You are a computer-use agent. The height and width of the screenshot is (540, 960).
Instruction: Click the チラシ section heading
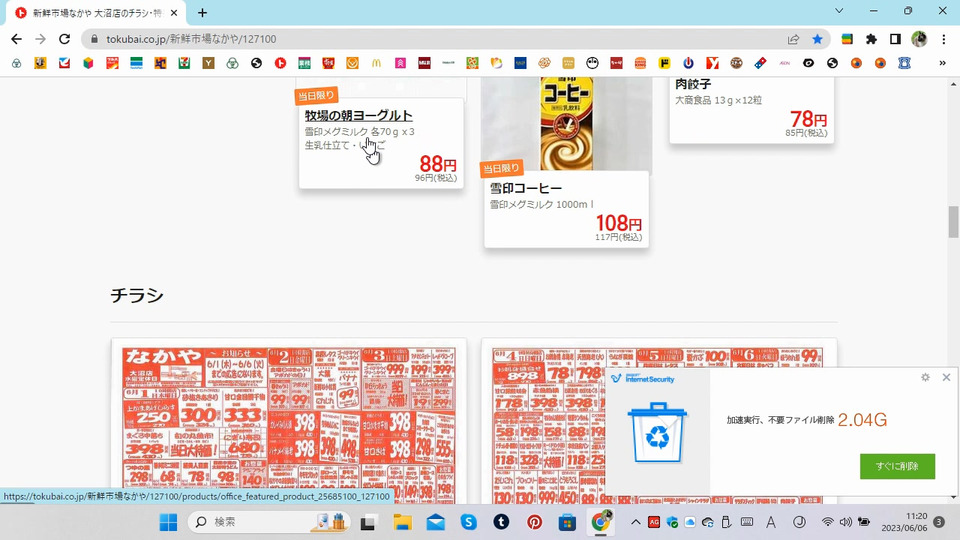click(137, 296)
